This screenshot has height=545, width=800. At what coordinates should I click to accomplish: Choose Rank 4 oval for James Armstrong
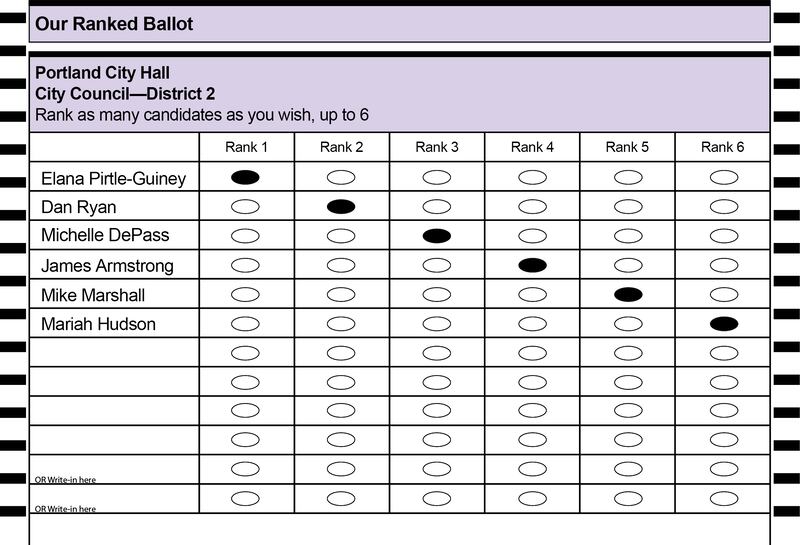[532, 265]
